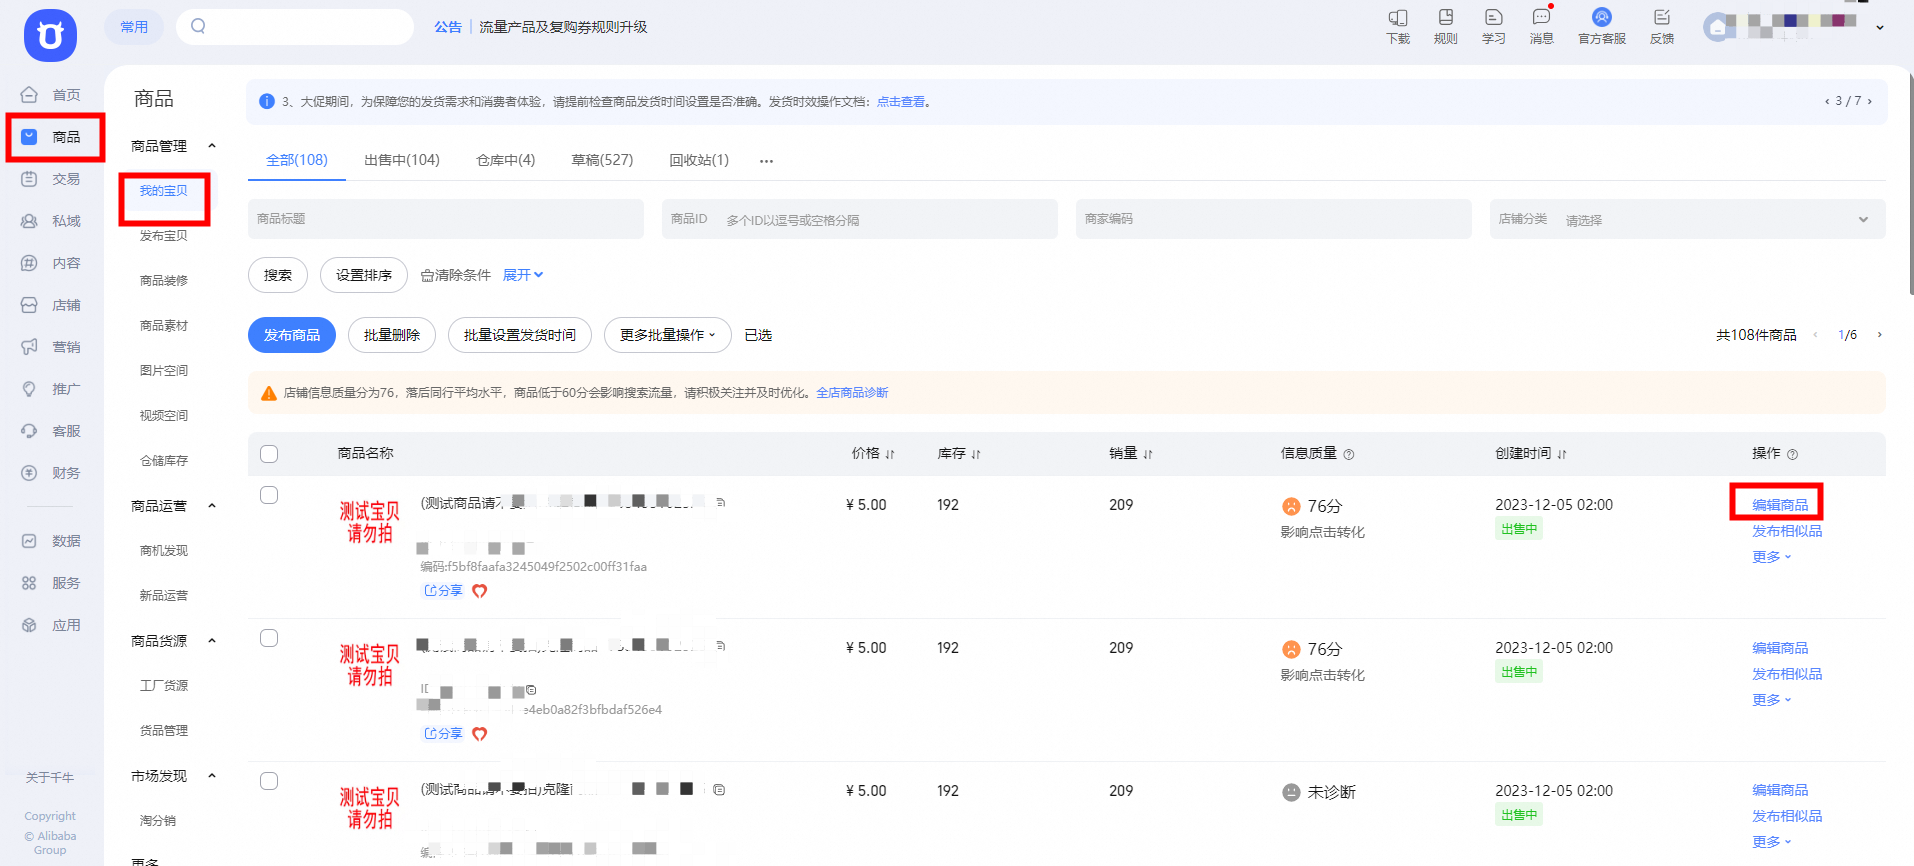
Task: Click 编辑商品 for the second product
Action: point(1780,648)
